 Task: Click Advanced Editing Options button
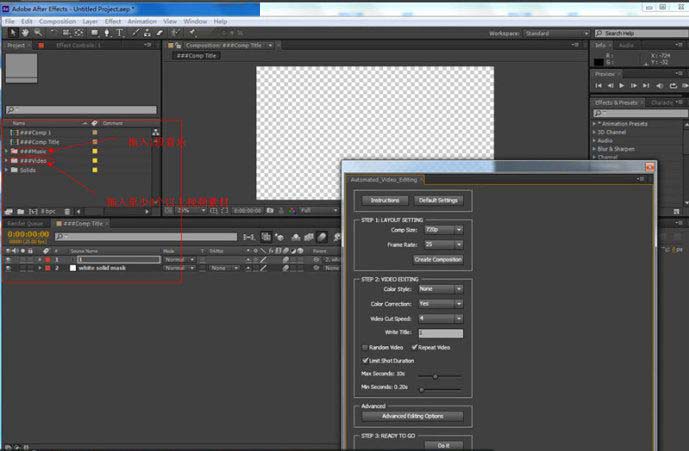[421, 416]
